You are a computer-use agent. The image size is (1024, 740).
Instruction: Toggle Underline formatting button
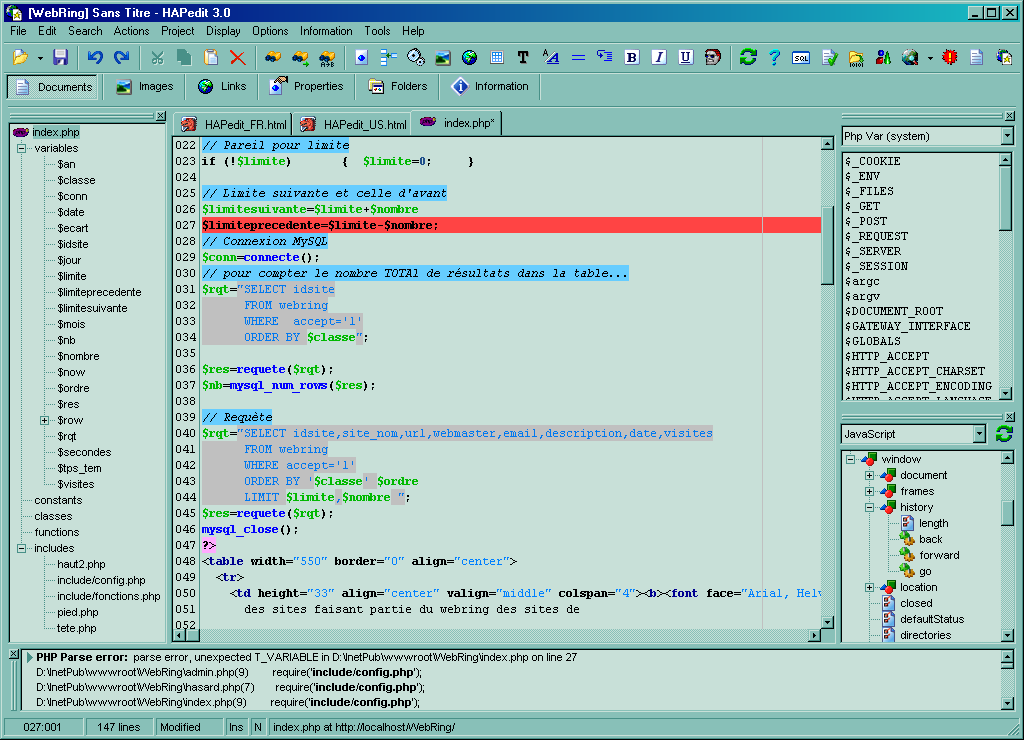click(x=685, y=58)
